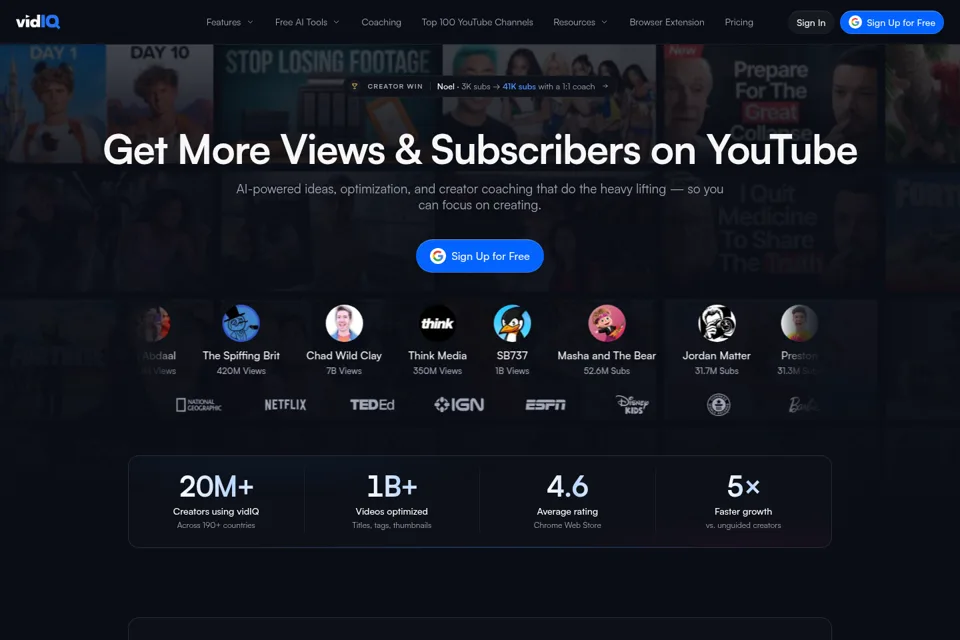Image resolution: width=960 pixels, height=640 pixels.
Task: Click the DAY 10 video thumbnail
Action: pos(160,104)
